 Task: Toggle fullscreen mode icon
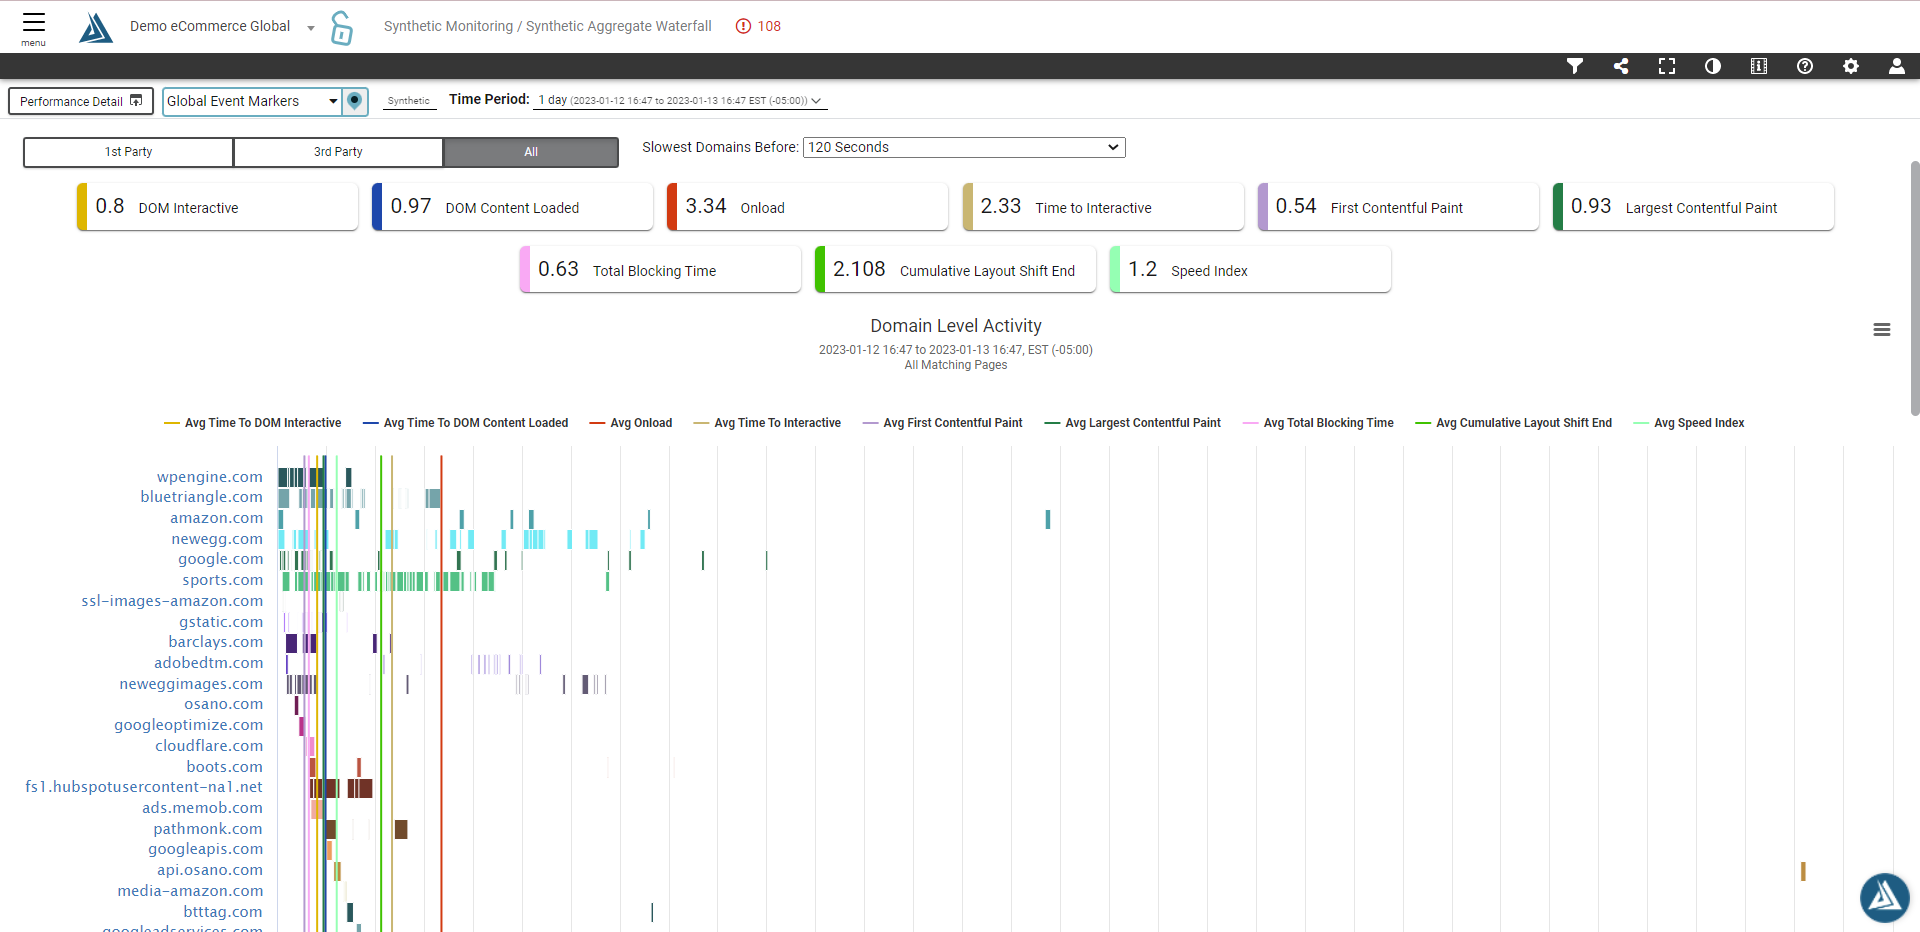pyautogui.click(x=1667, y=66)
